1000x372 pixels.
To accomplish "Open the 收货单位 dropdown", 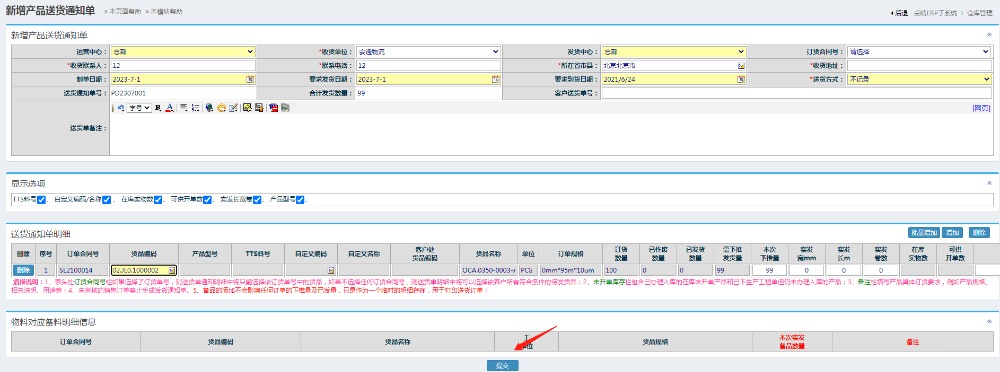I will tap(428, 52).
